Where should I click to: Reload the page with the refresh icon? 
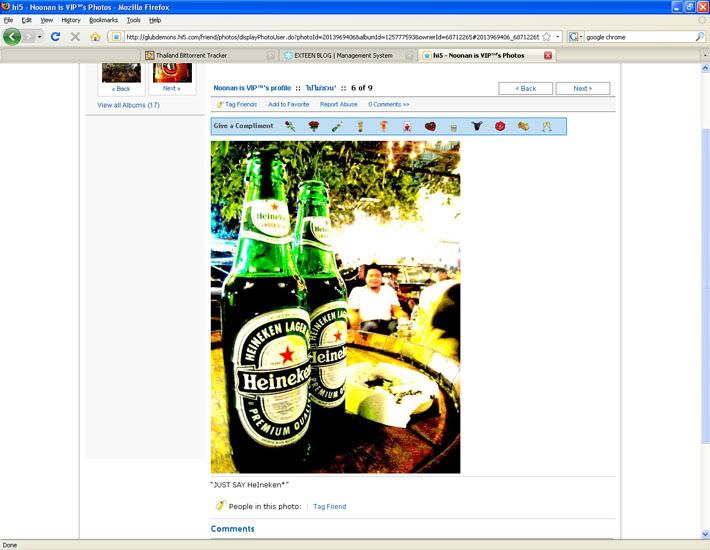56,37
